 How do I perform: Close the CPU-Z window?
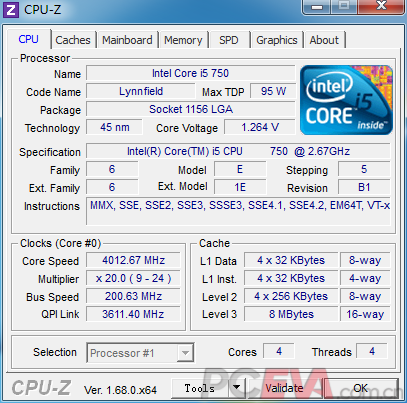coord(381,6)
